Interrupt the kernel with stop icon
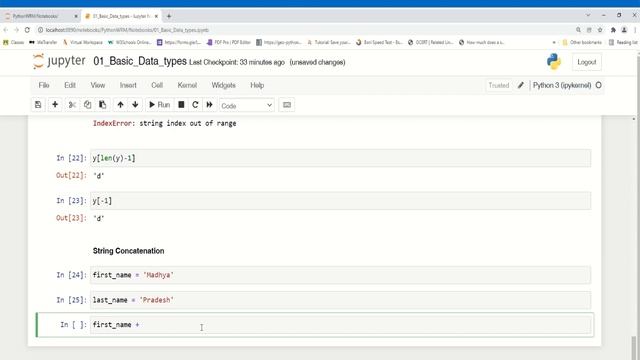Screen dimensions: 640x360 tap(181, 105)
